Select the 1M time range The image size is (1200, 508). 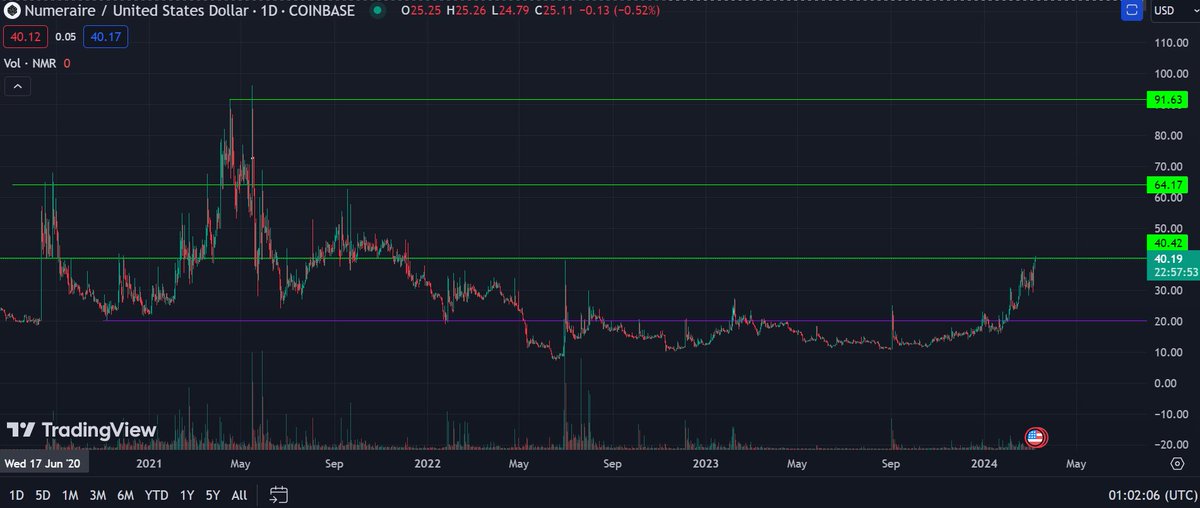point(70,495)
